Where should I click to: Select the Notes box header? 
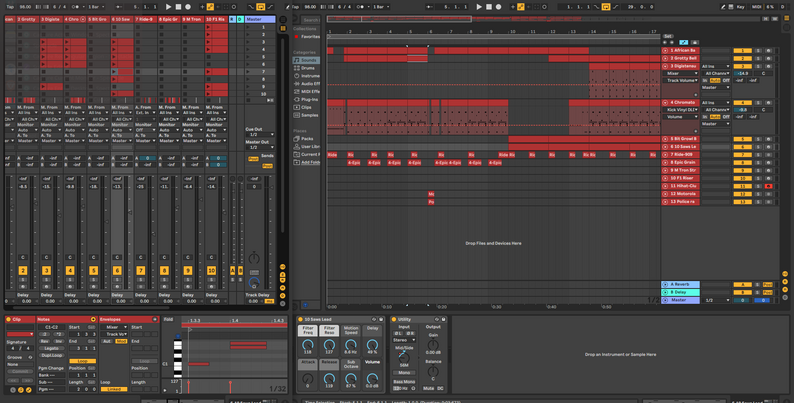pyautogui.click(x=66, y=319)
